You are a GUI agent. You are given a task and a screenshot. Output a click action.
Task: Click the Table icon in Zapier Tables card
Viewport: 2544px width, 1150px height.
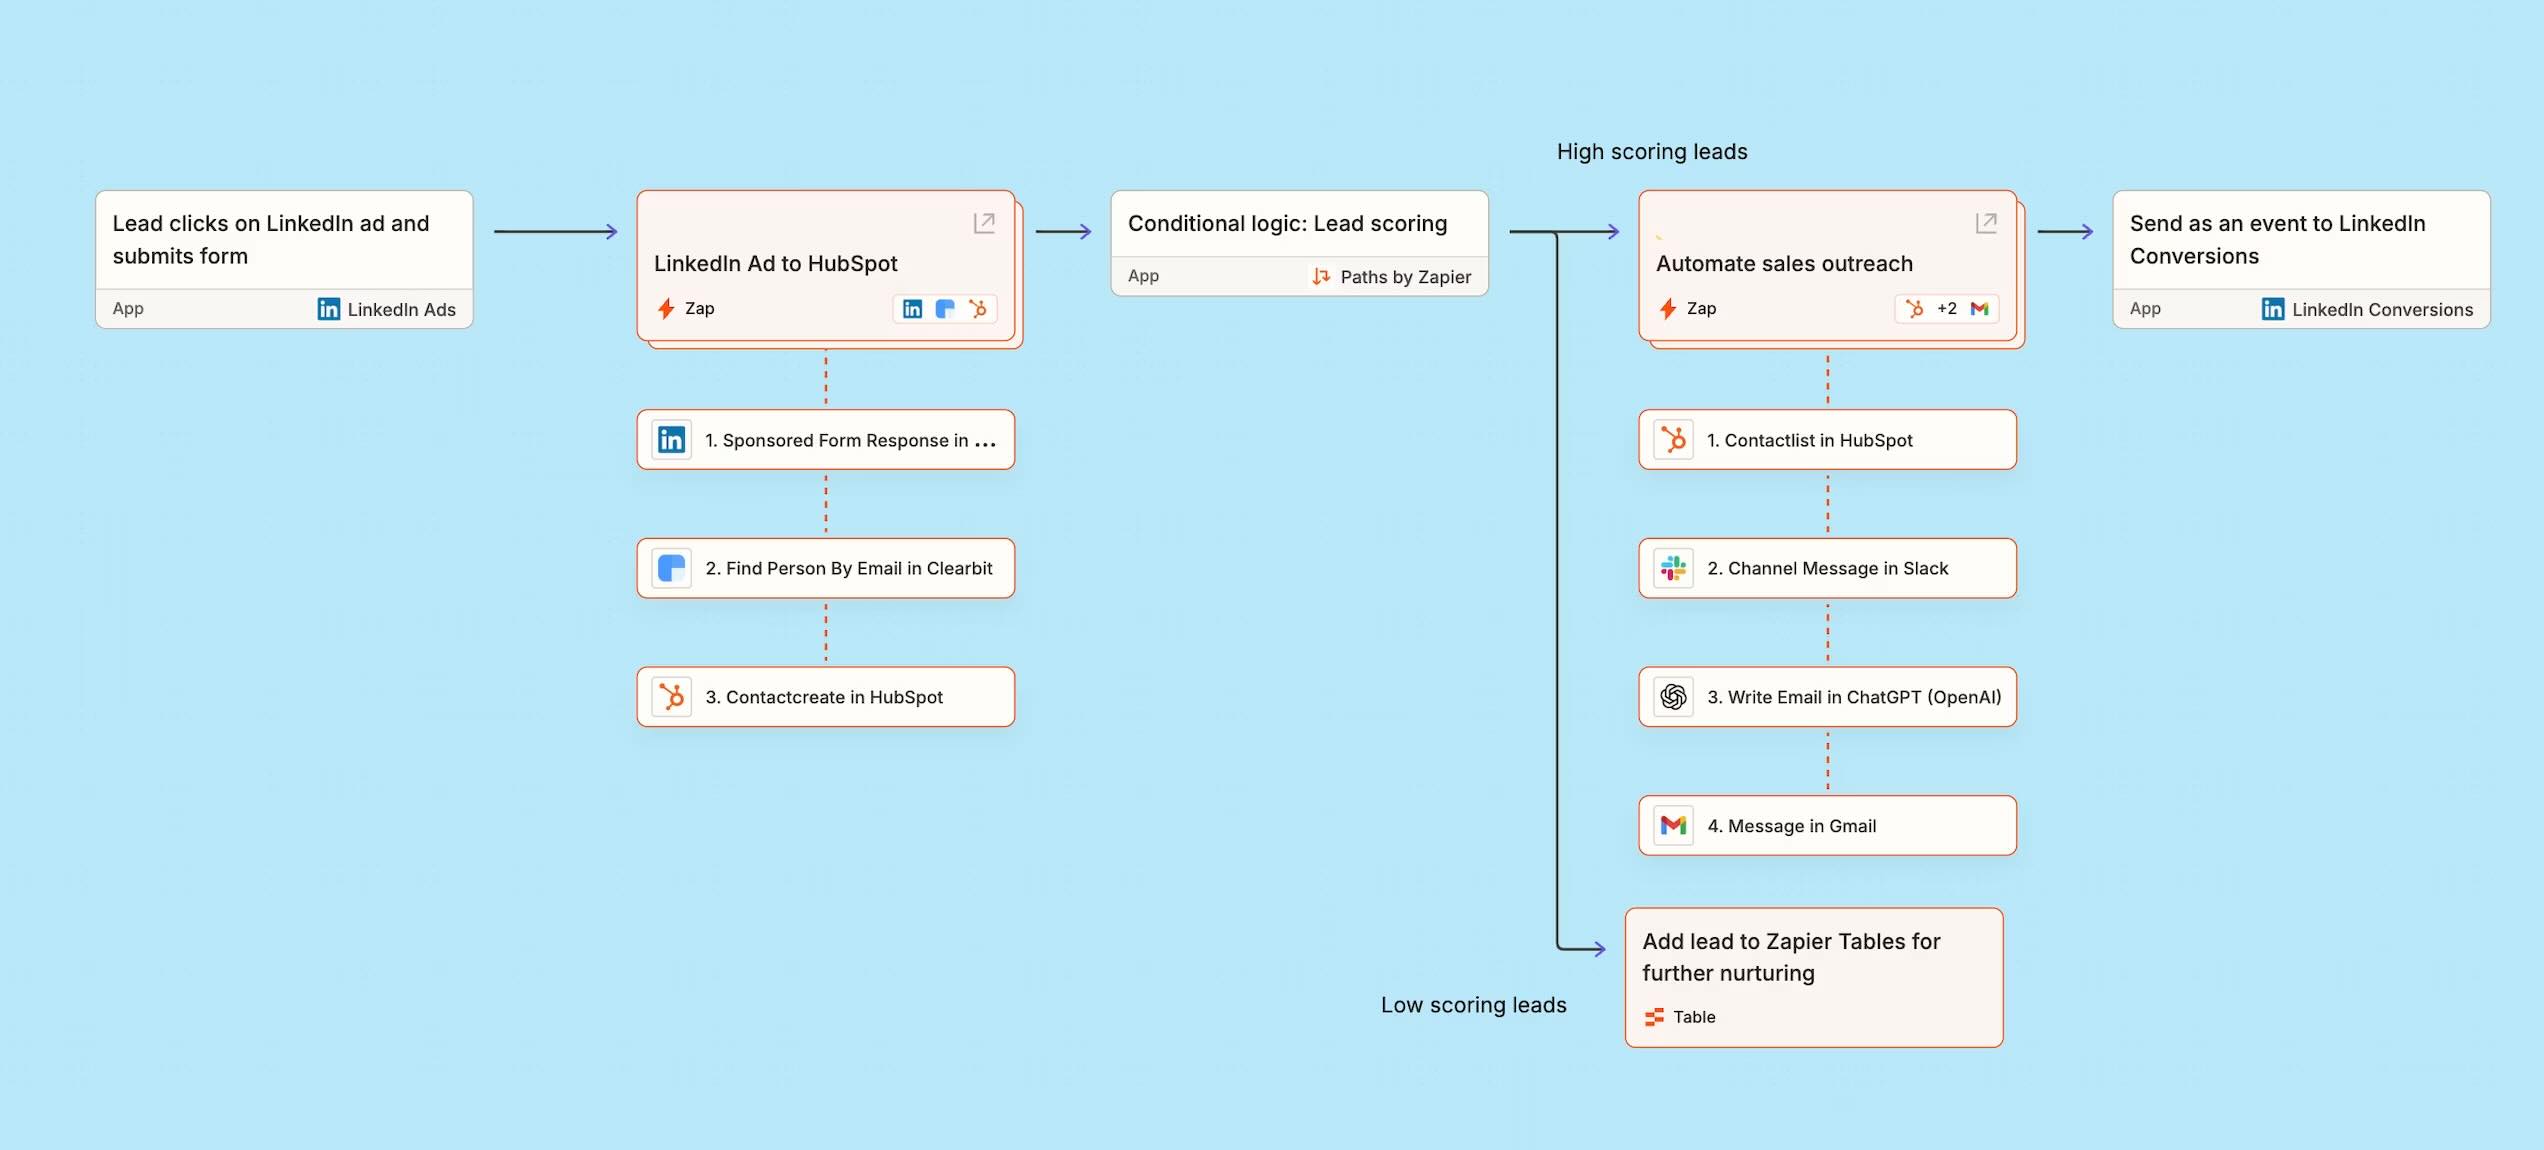1654,1017
